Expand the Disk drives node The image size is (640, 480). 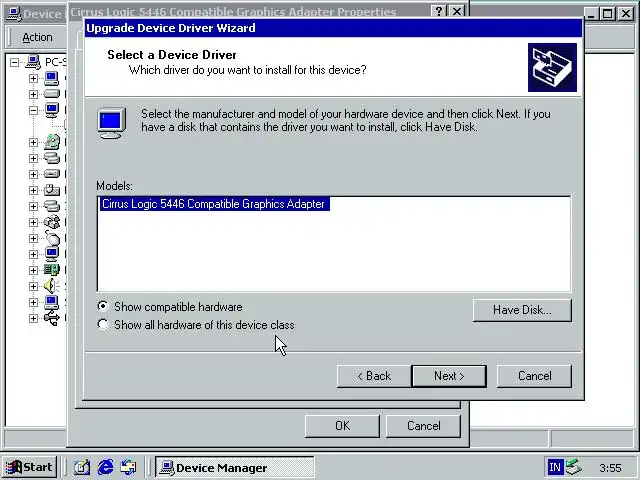tap(33, 94)
